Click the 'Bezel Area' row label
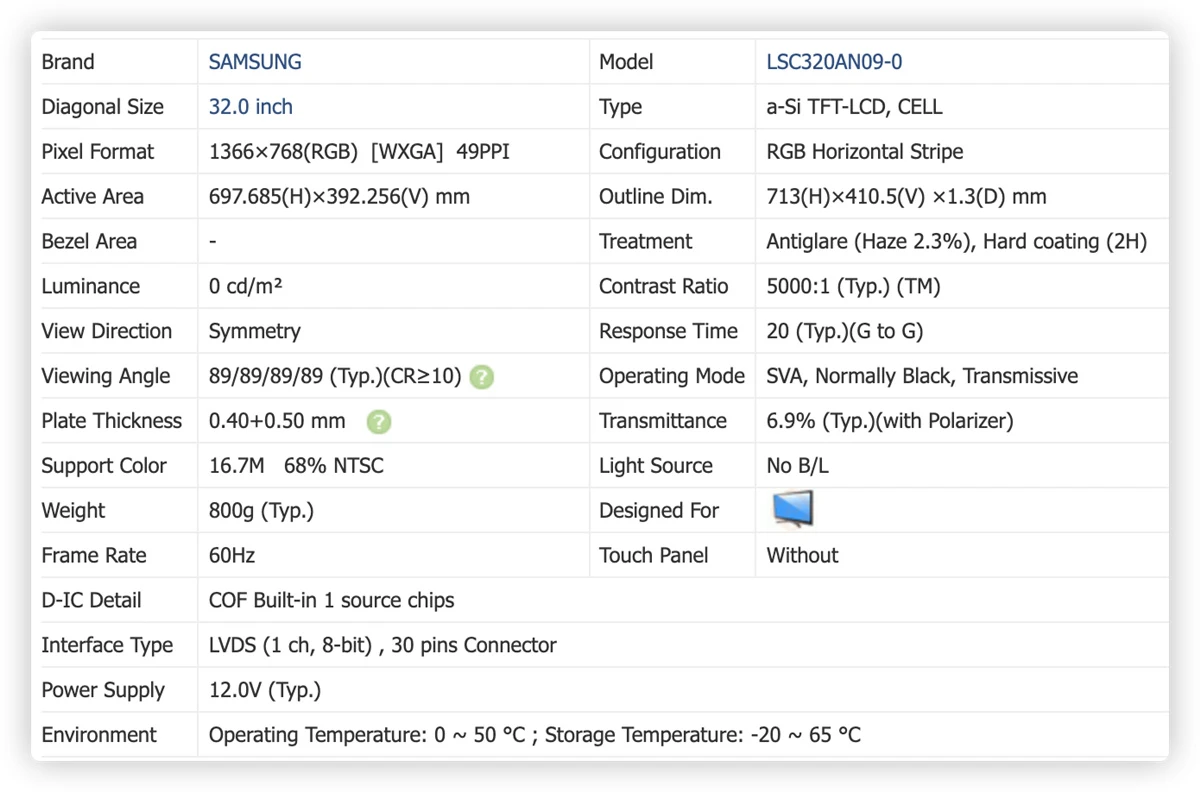The image size is (1200, 792). [89, 242]
